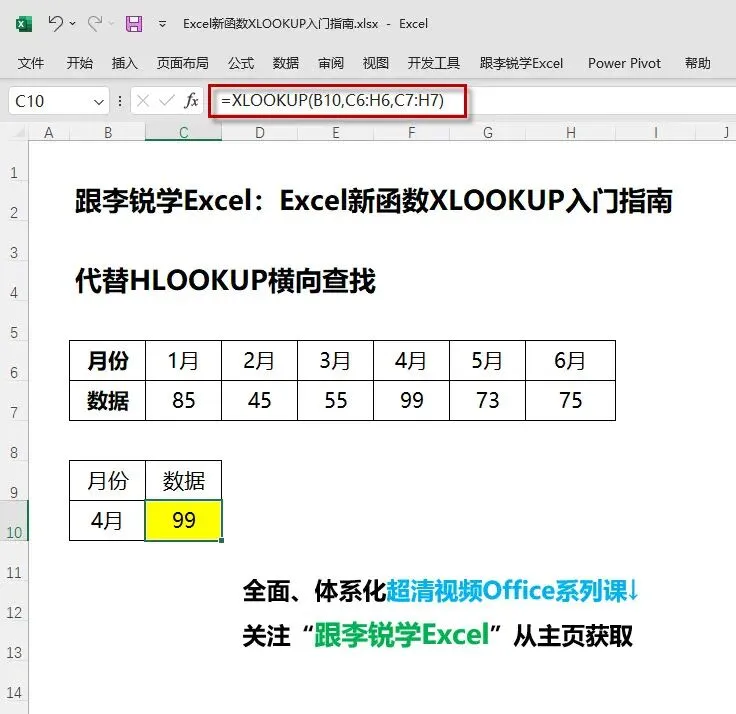
Task: Switch to the 审阅 ribbon tab
Action: (x=331, y=63)
